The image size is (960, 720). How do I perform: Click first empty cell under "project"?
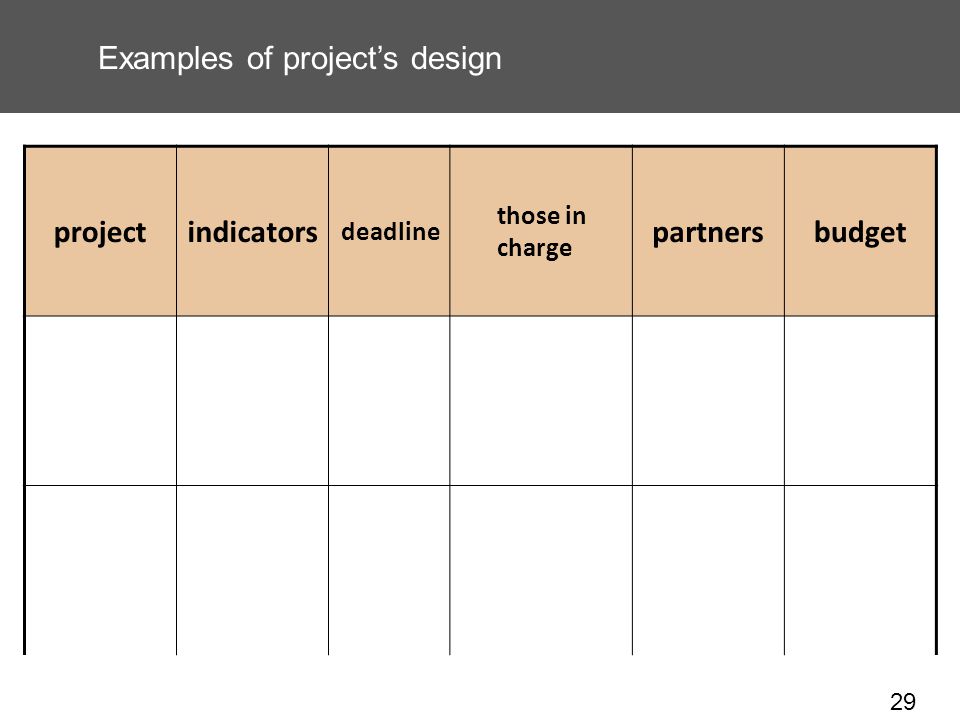[x=100, y=400]
